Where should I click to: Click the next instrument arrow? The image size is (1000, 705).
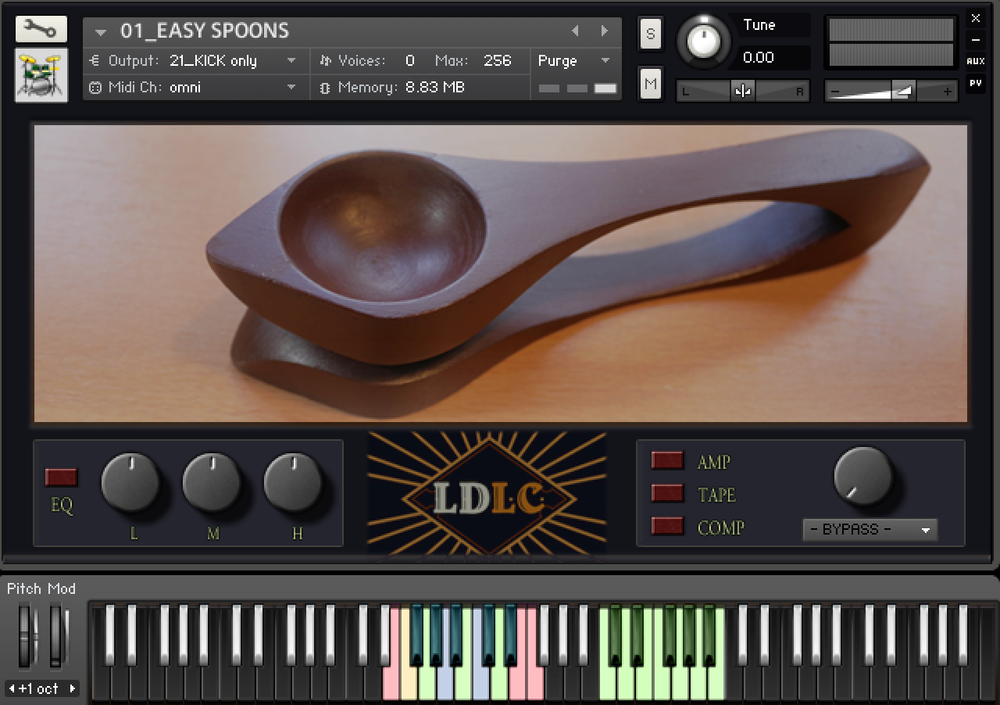604,31
